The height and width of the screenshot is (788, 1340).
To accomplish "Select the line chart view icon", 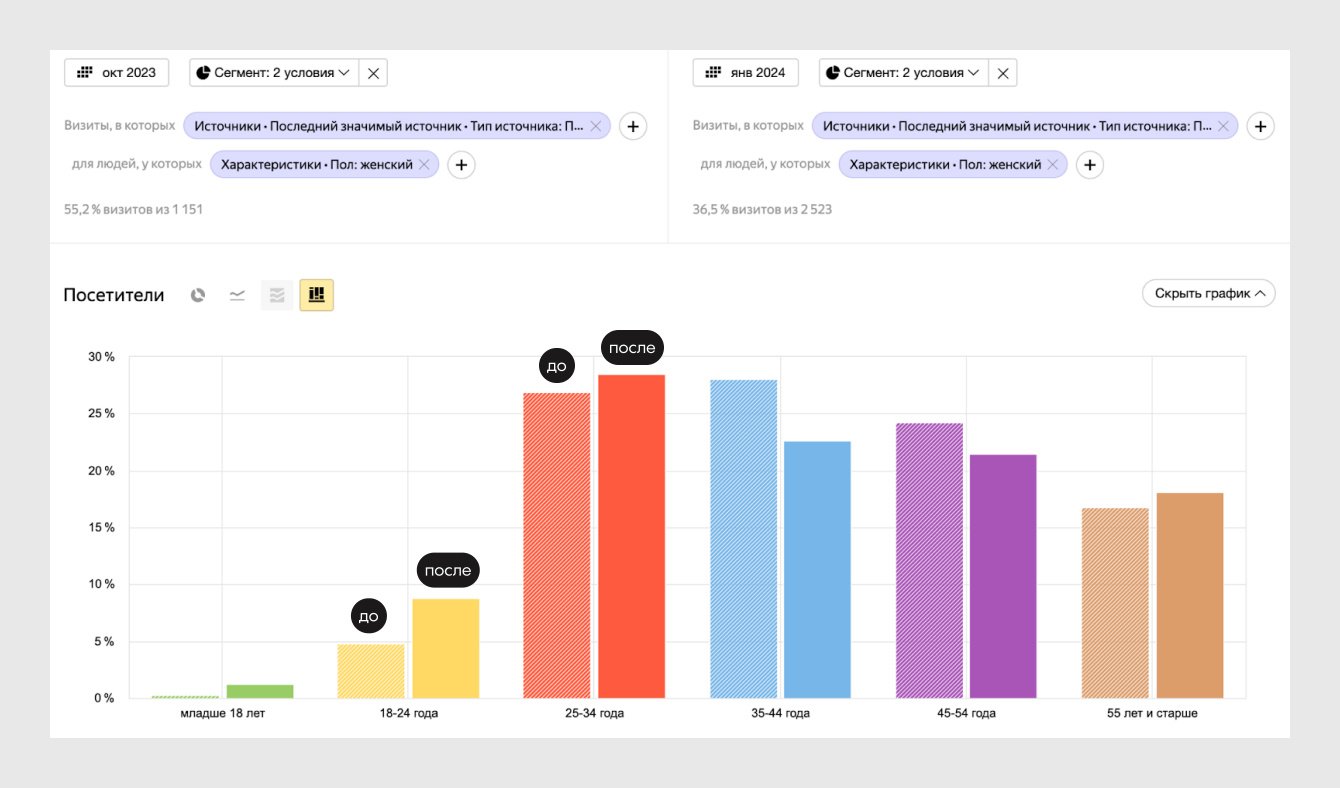I will (x=237, y=295).
